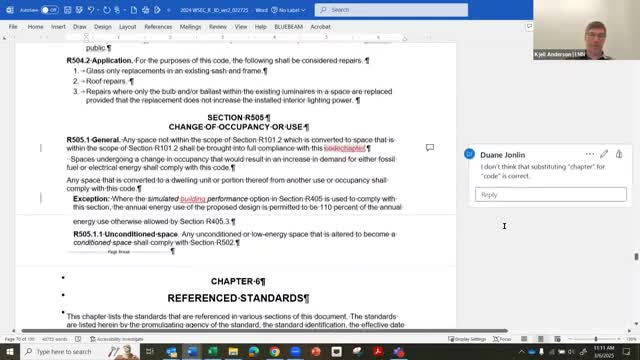Open the Windows Start menu
This screenshot has height=360, width=640.
tap(9, 351)
